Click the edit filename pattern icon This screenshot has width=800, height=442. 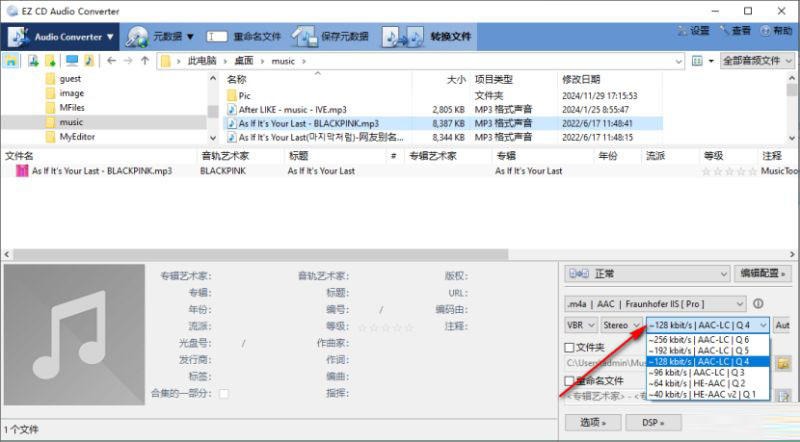pos(783,395)
